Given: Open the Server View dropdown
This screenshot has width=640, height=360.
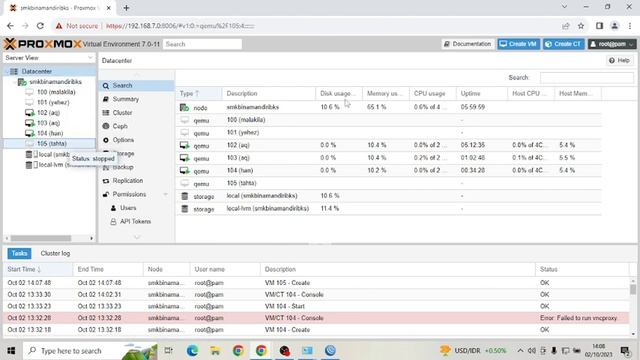Looking at the screenshot, I should pos(49,58).
